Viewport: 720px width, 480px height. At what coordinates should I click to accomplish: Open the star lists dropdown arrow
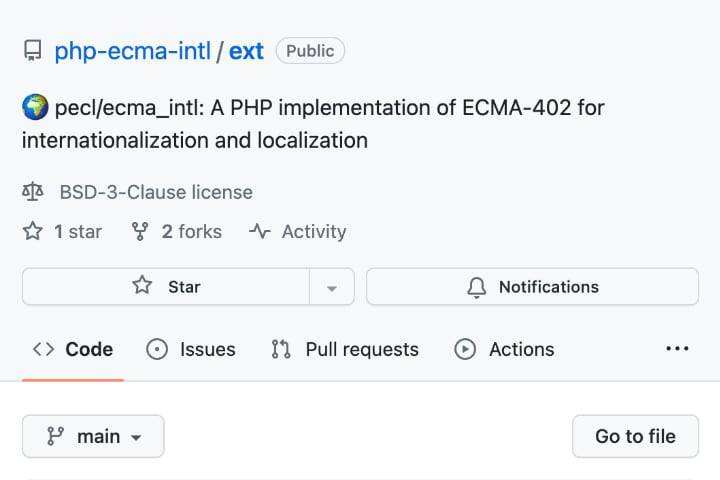(332, 287)
